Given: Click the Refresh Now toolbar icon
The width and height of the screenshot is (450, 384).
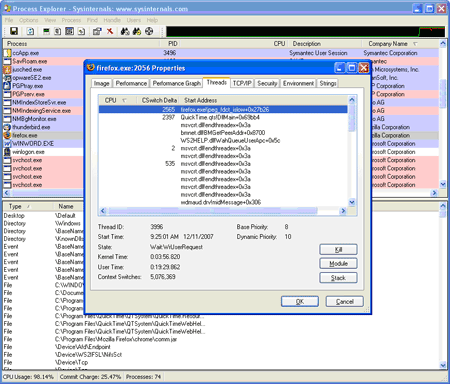Looking at the screenshot, I should pos(30,31).
